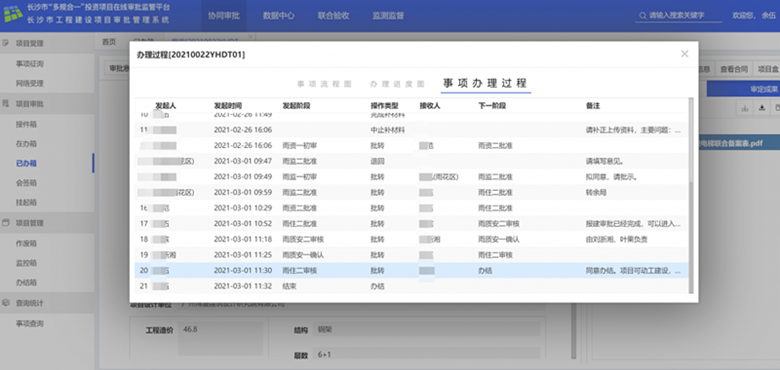780x370 pixels.
Task: Click the search magnifier icon
Action: [643, 16]
